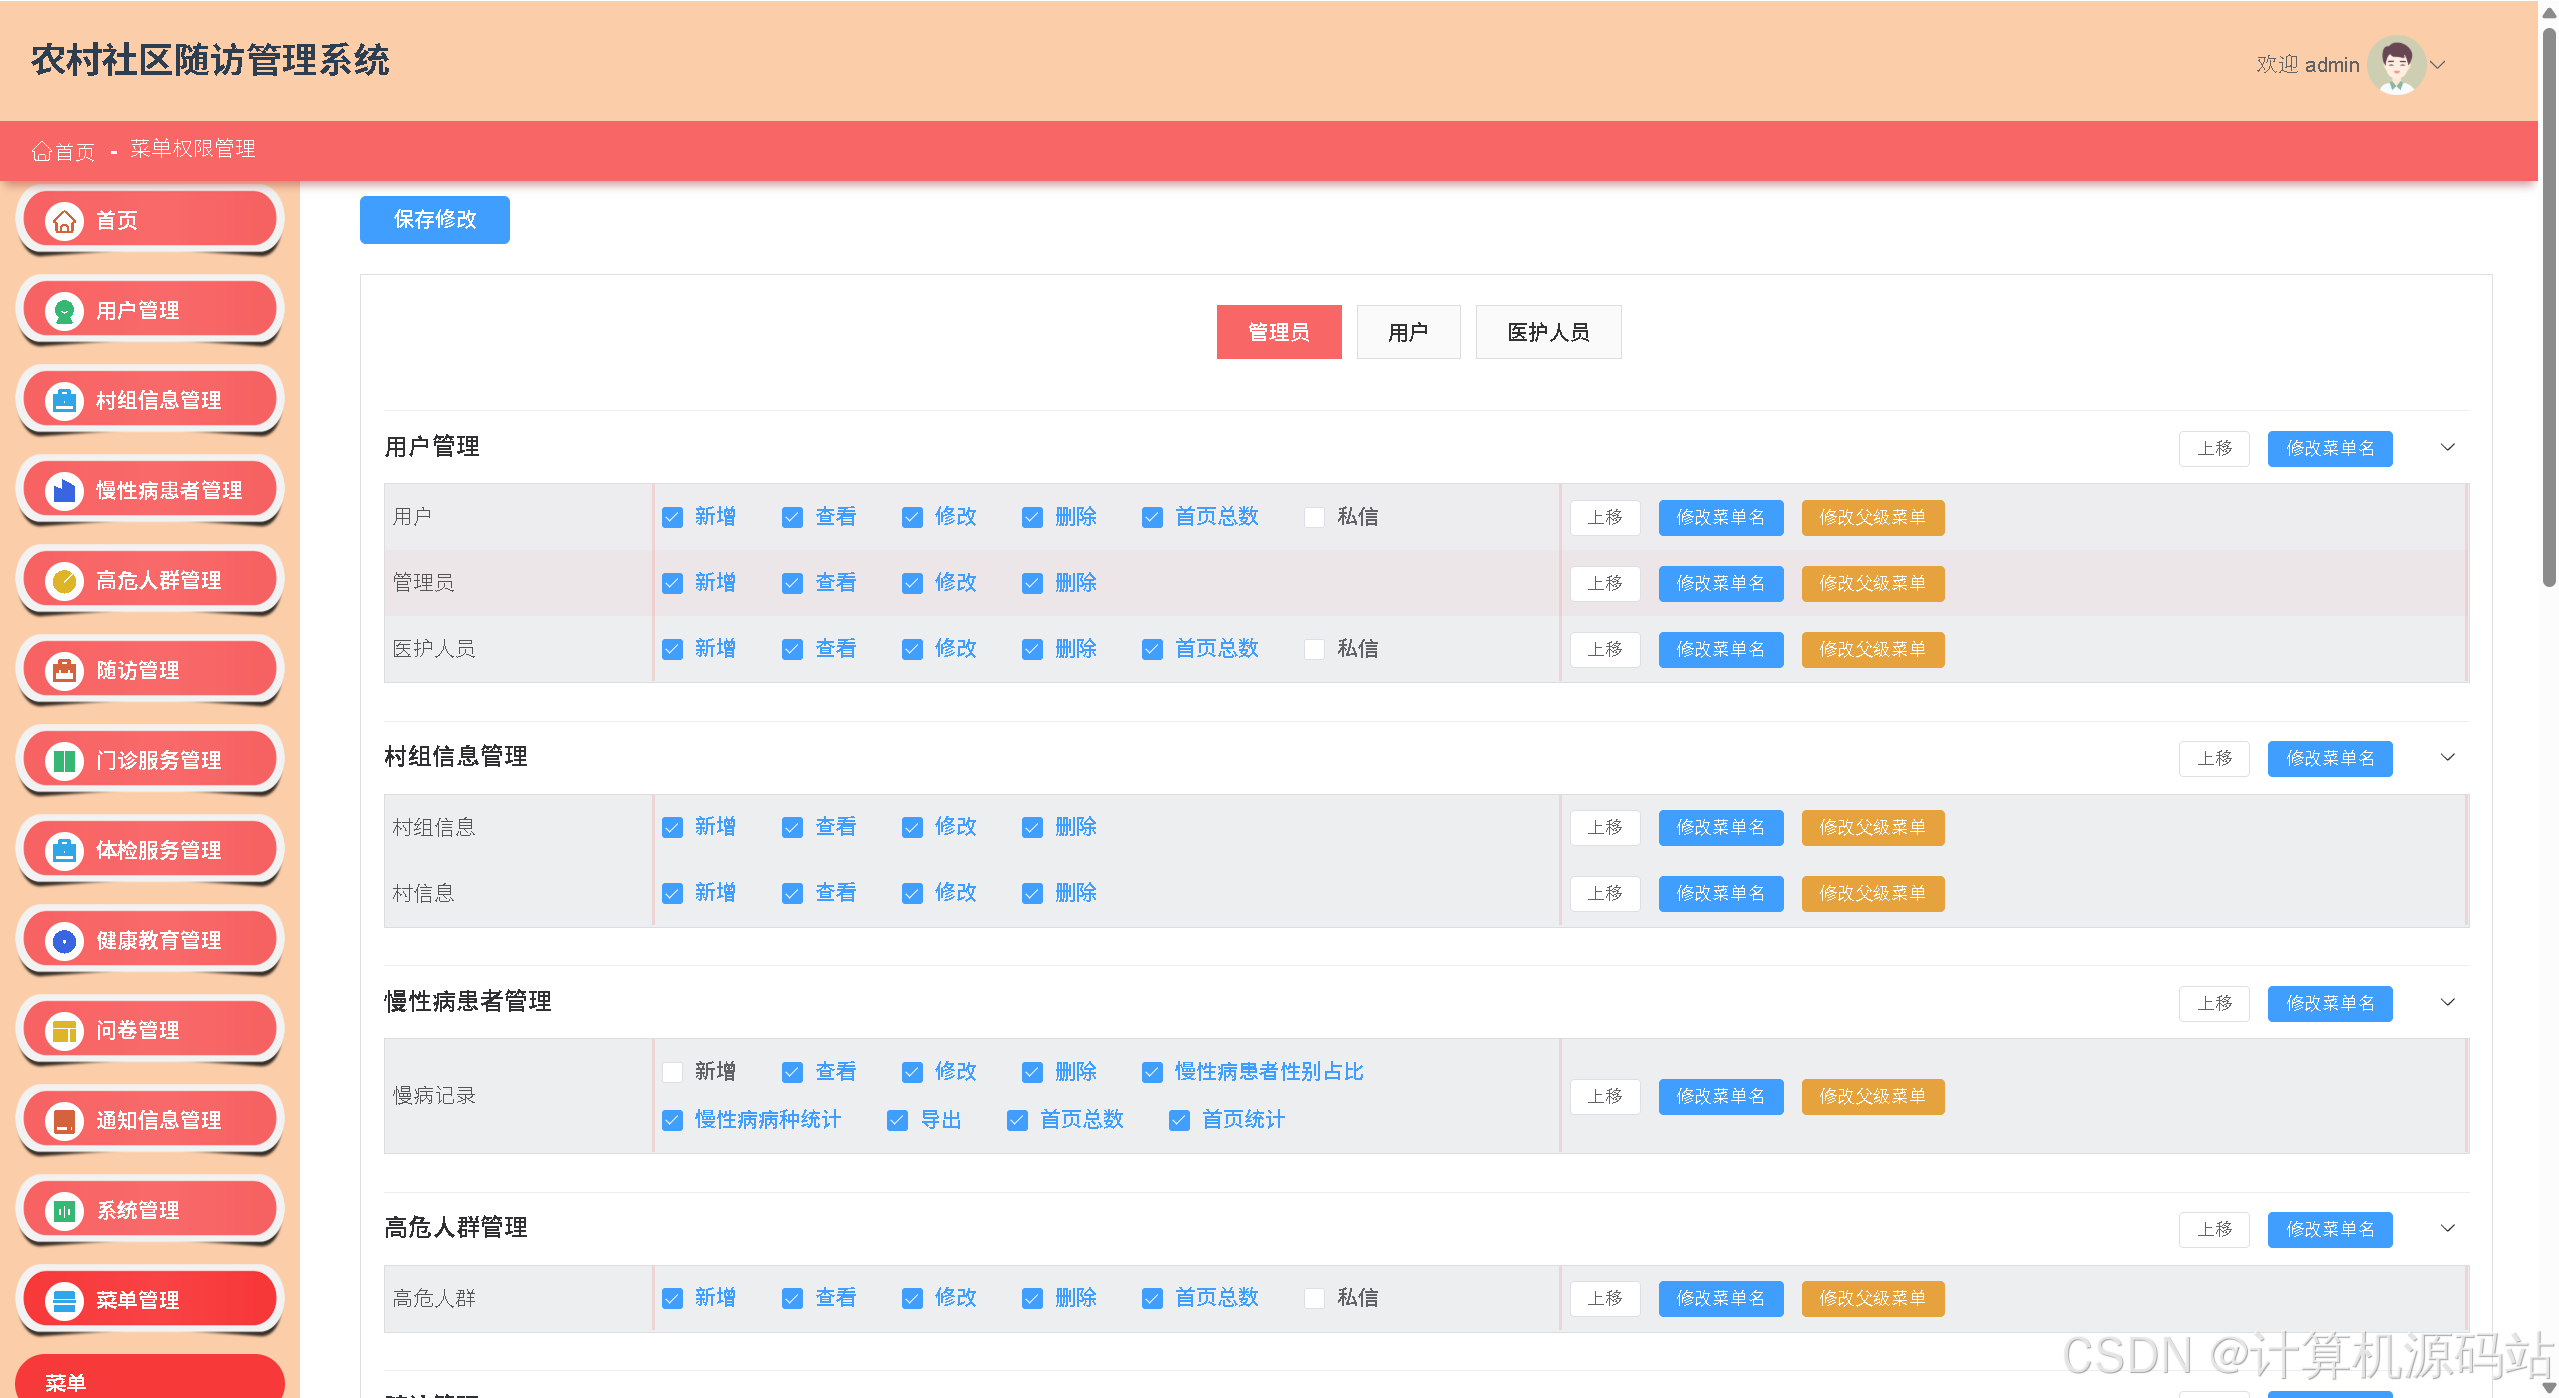Image resolution: width=2559 pixels, height=1398 pixels.
Task: Click 修改菜单名 for 村组信息管理 section
Action: (2330, 758)
